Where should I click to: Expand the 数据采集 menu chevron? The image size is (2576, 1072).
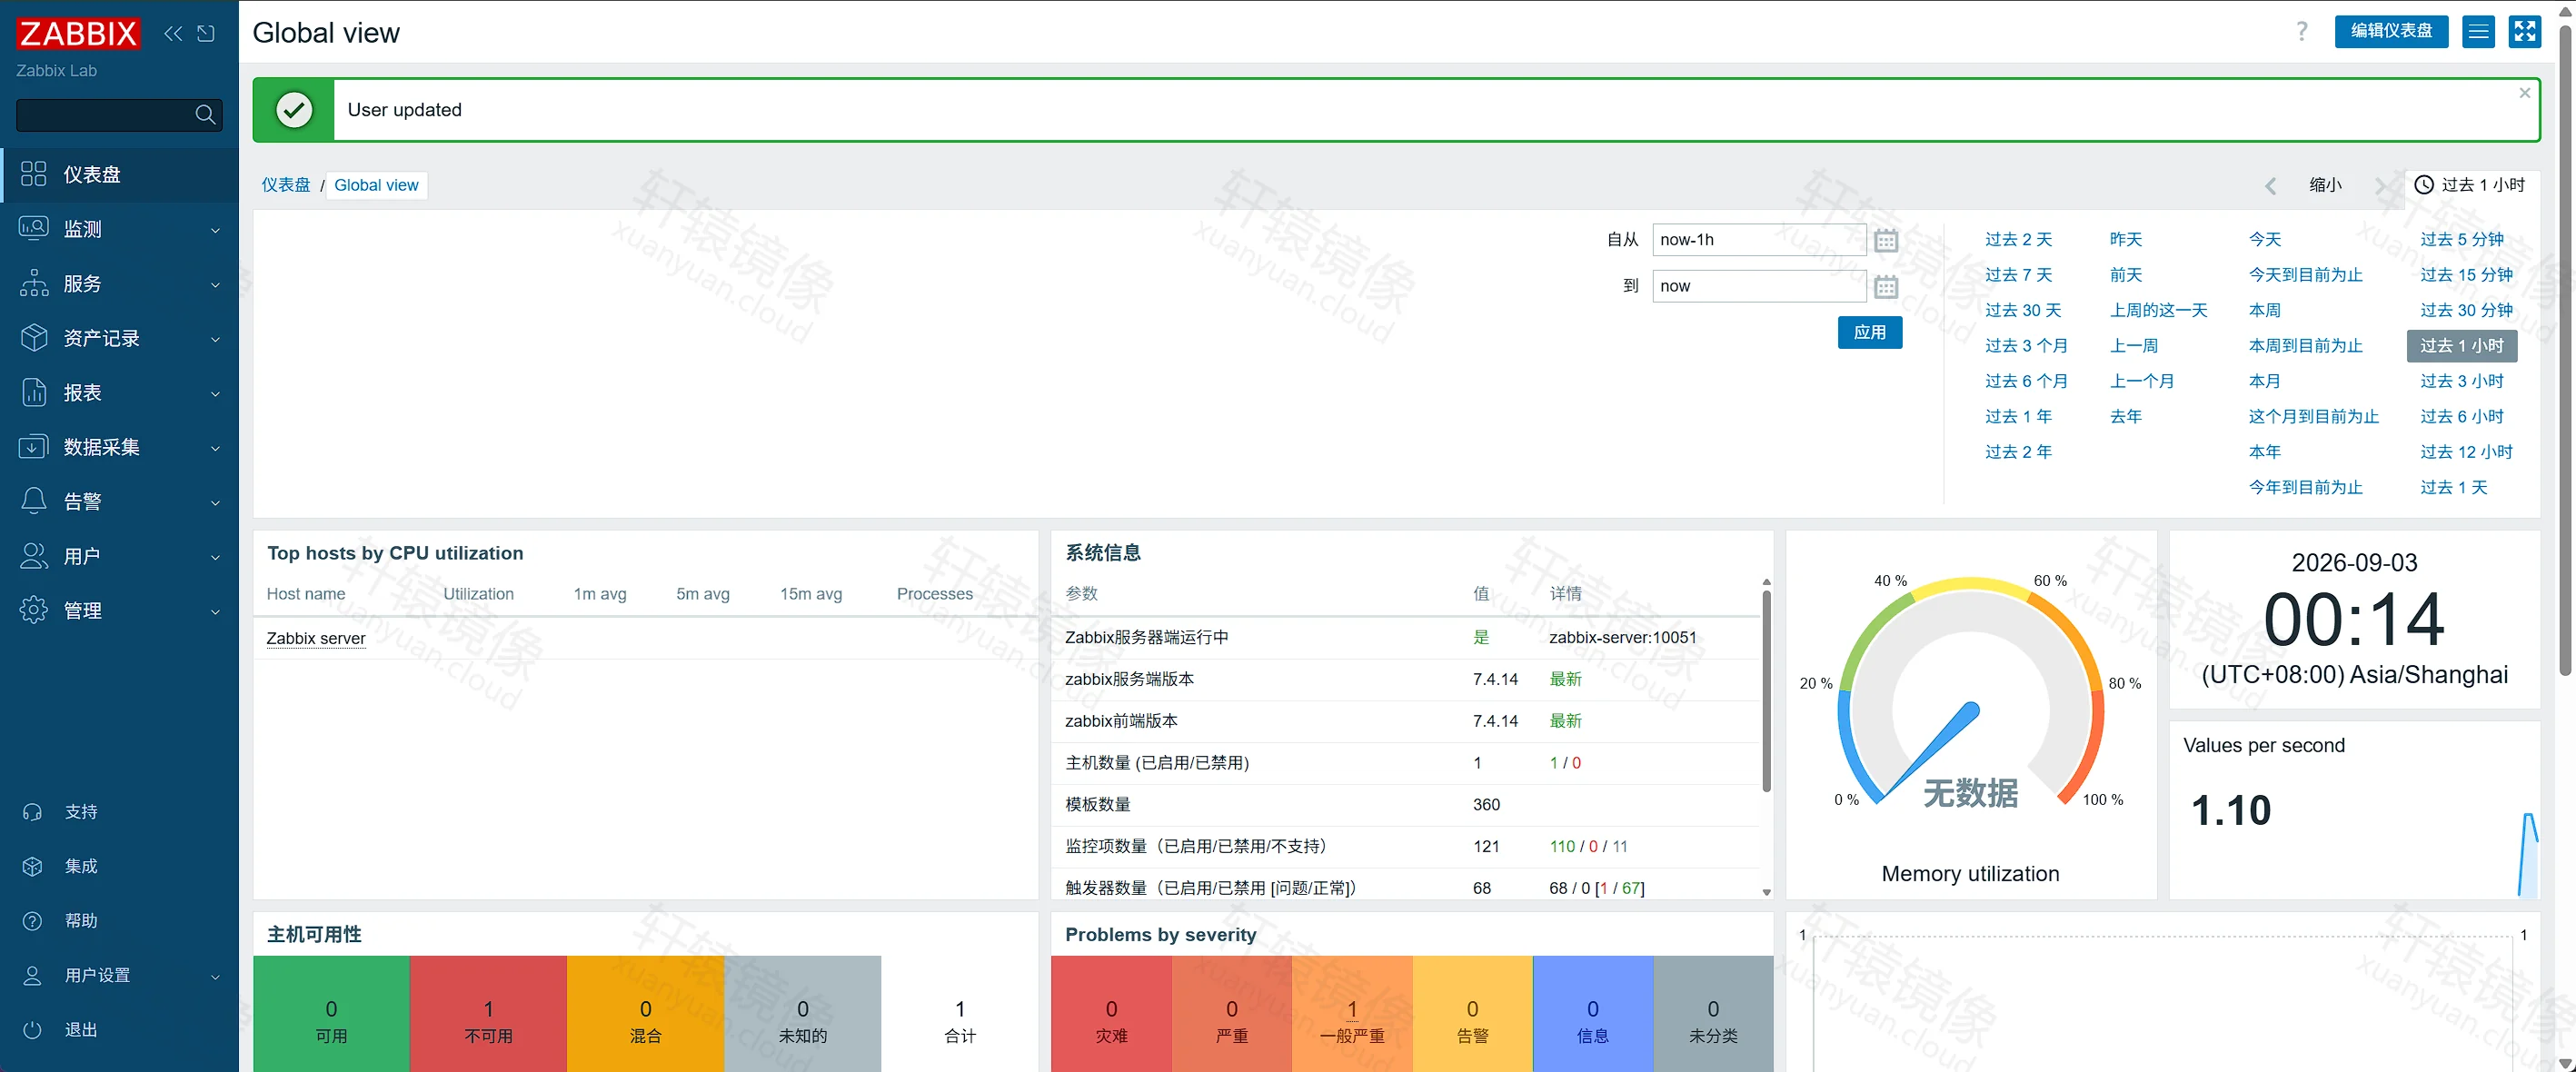click(x=215, y=448)
